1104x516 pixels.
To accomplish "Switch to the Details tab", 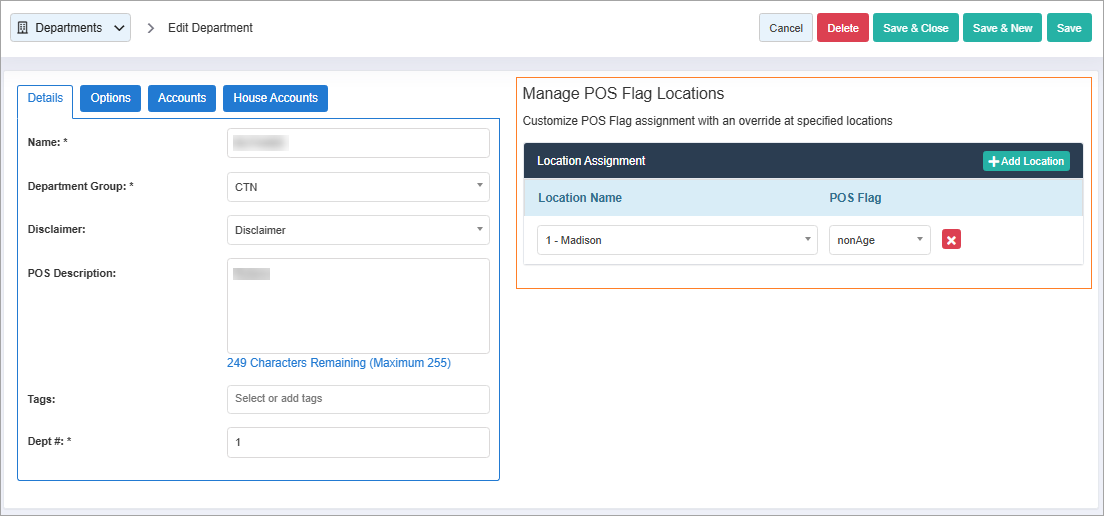I will (45, 98).
